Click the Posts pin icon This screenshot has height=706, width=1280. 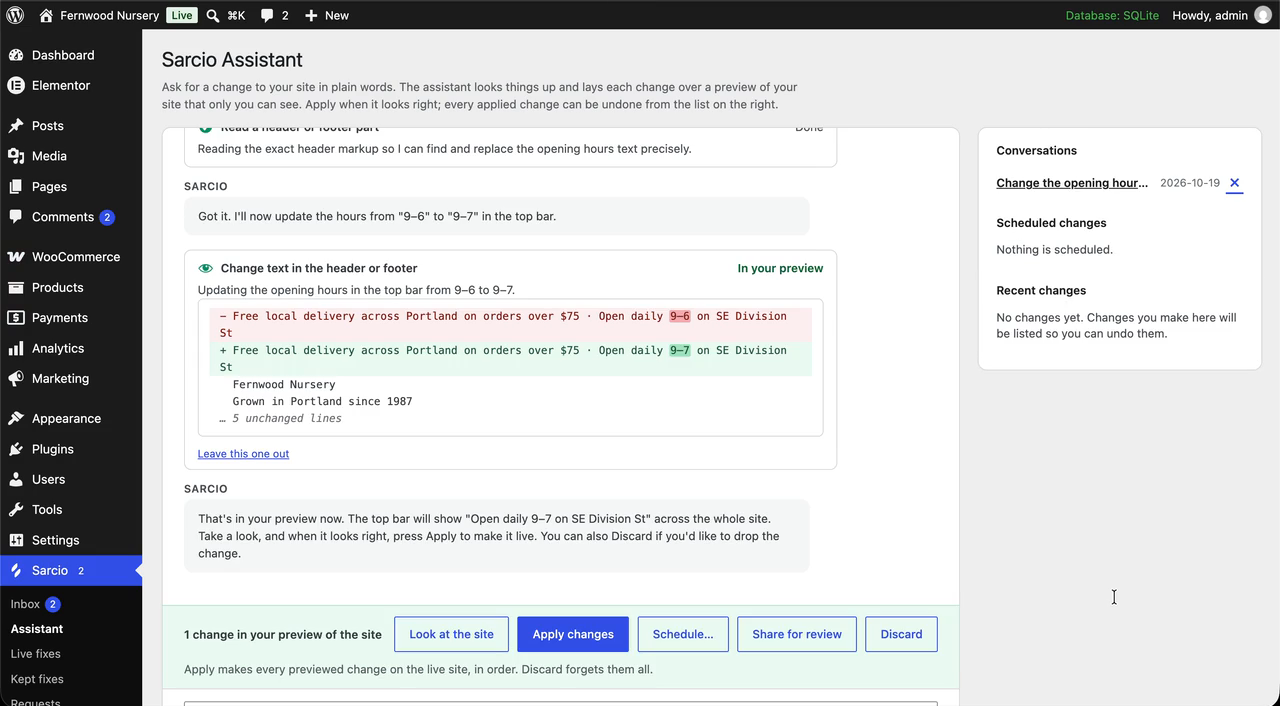pos(16,126)
